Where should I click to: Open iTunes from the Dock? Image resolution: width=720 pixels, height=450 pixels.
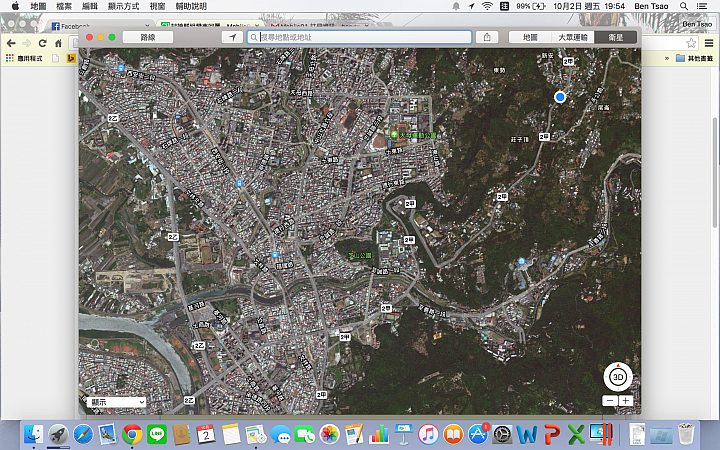point(428,434)
